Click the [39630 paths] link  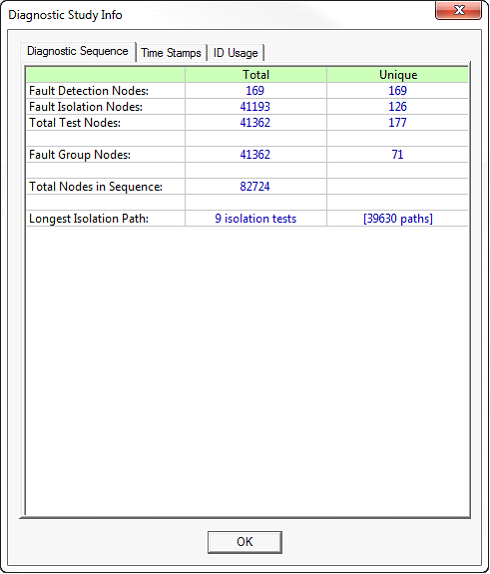click(398, 219)
